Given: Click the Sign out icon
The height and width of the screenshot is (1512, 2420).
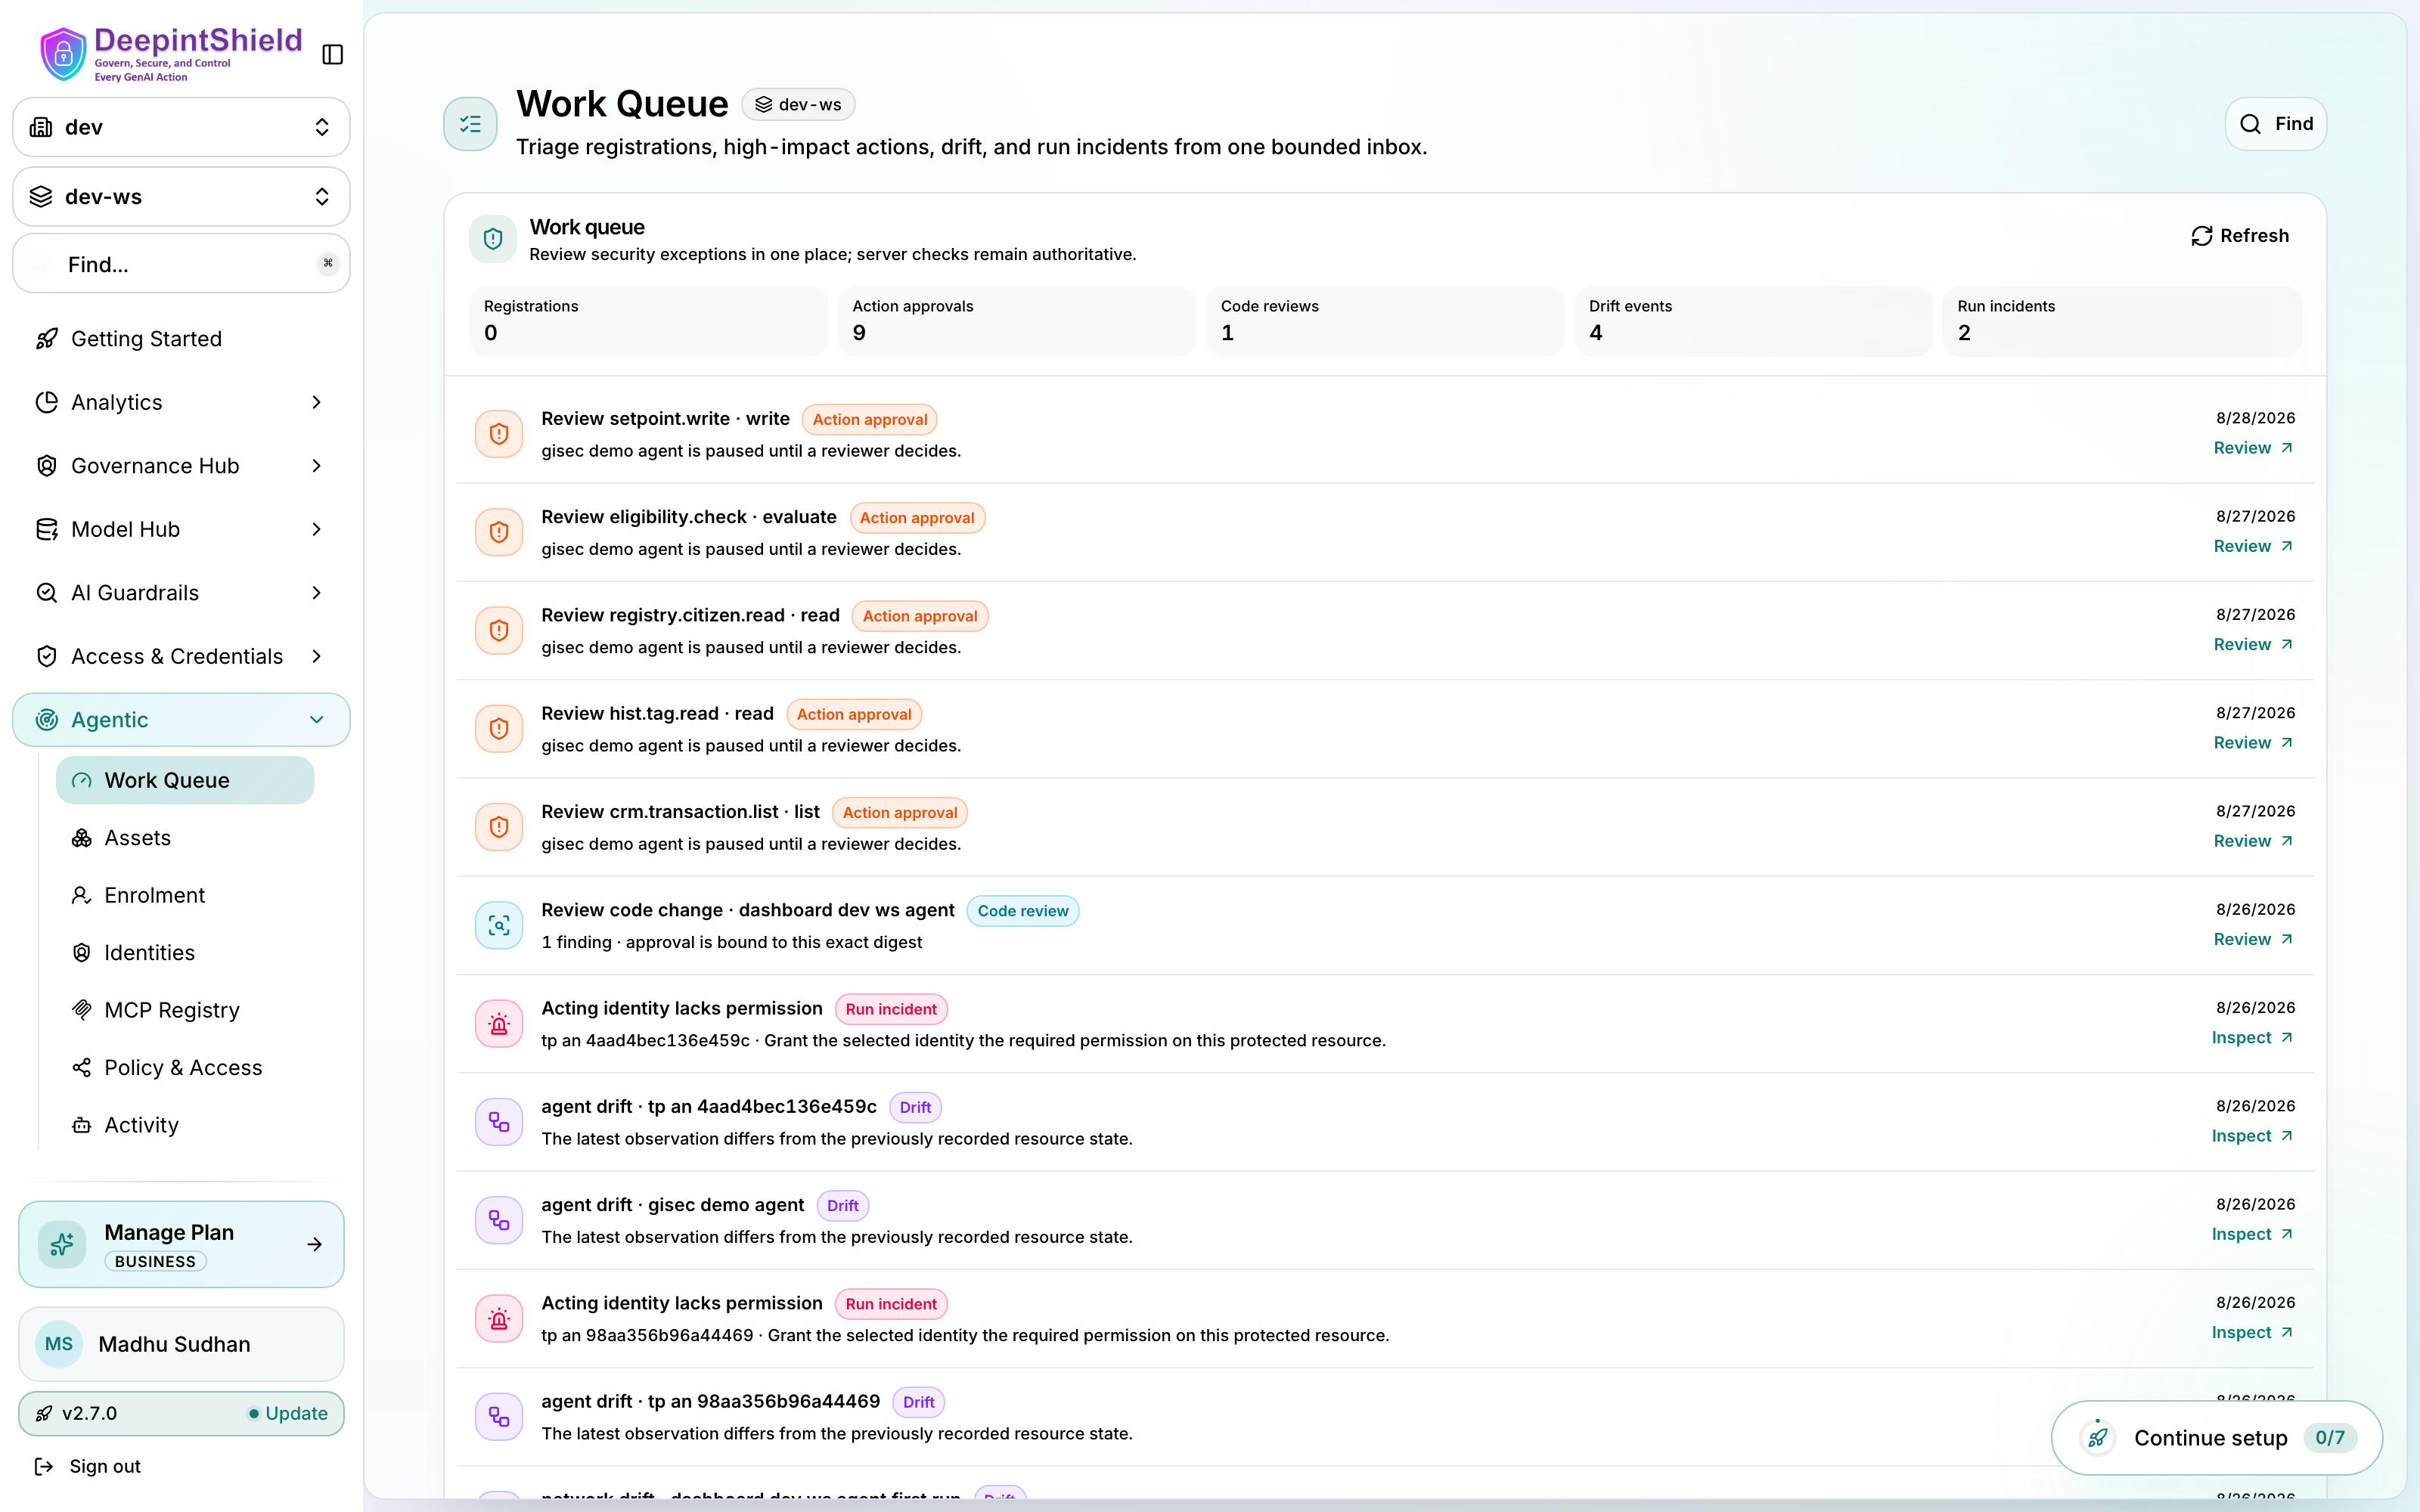Looking at the screenshot, I should click(44, 1466).
